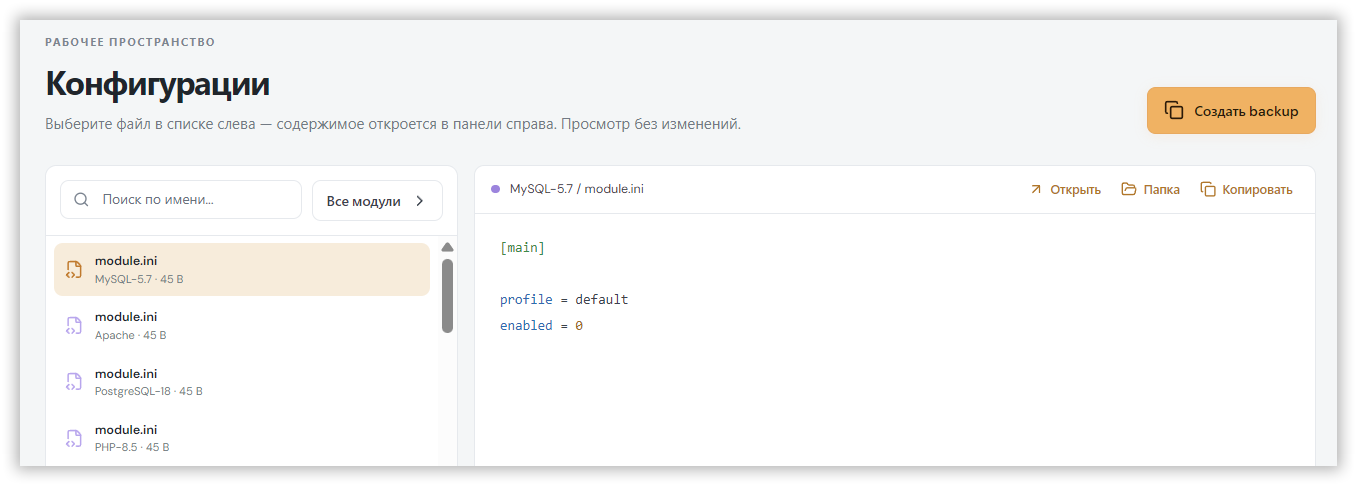Click the Apache · 45 B subtitle
The width and height of the screenshot is (1357, 486).
[x=131, y=335]
